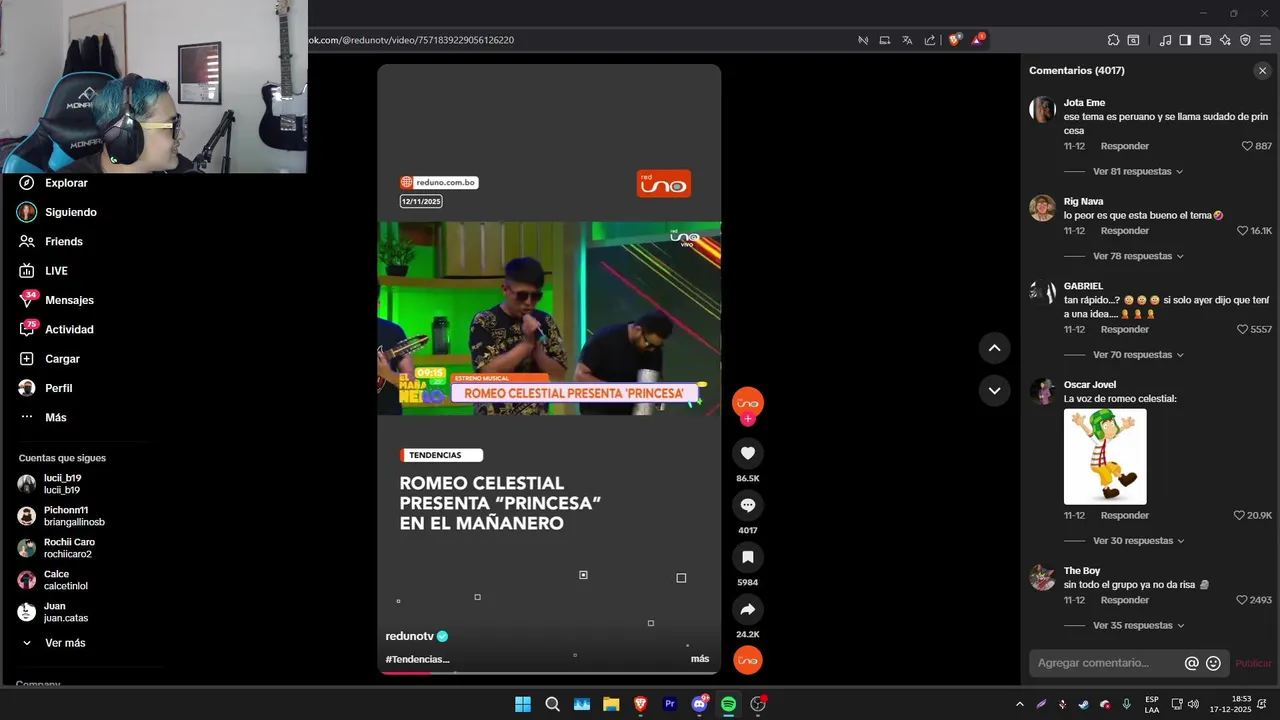1280x720 pixels.
Task: Expand Ver 78 respuestas
Action: point(1138,257)
